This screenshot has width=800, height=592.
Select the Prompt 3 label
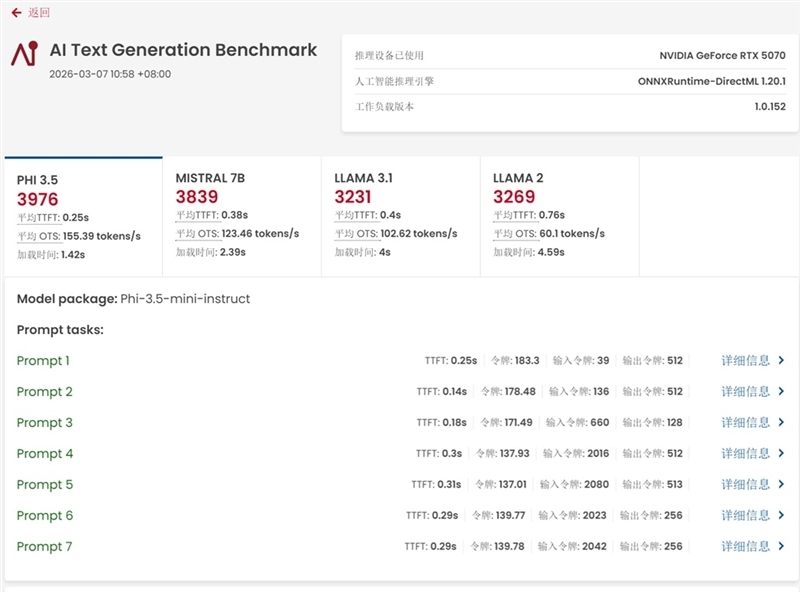pos(45,422)
